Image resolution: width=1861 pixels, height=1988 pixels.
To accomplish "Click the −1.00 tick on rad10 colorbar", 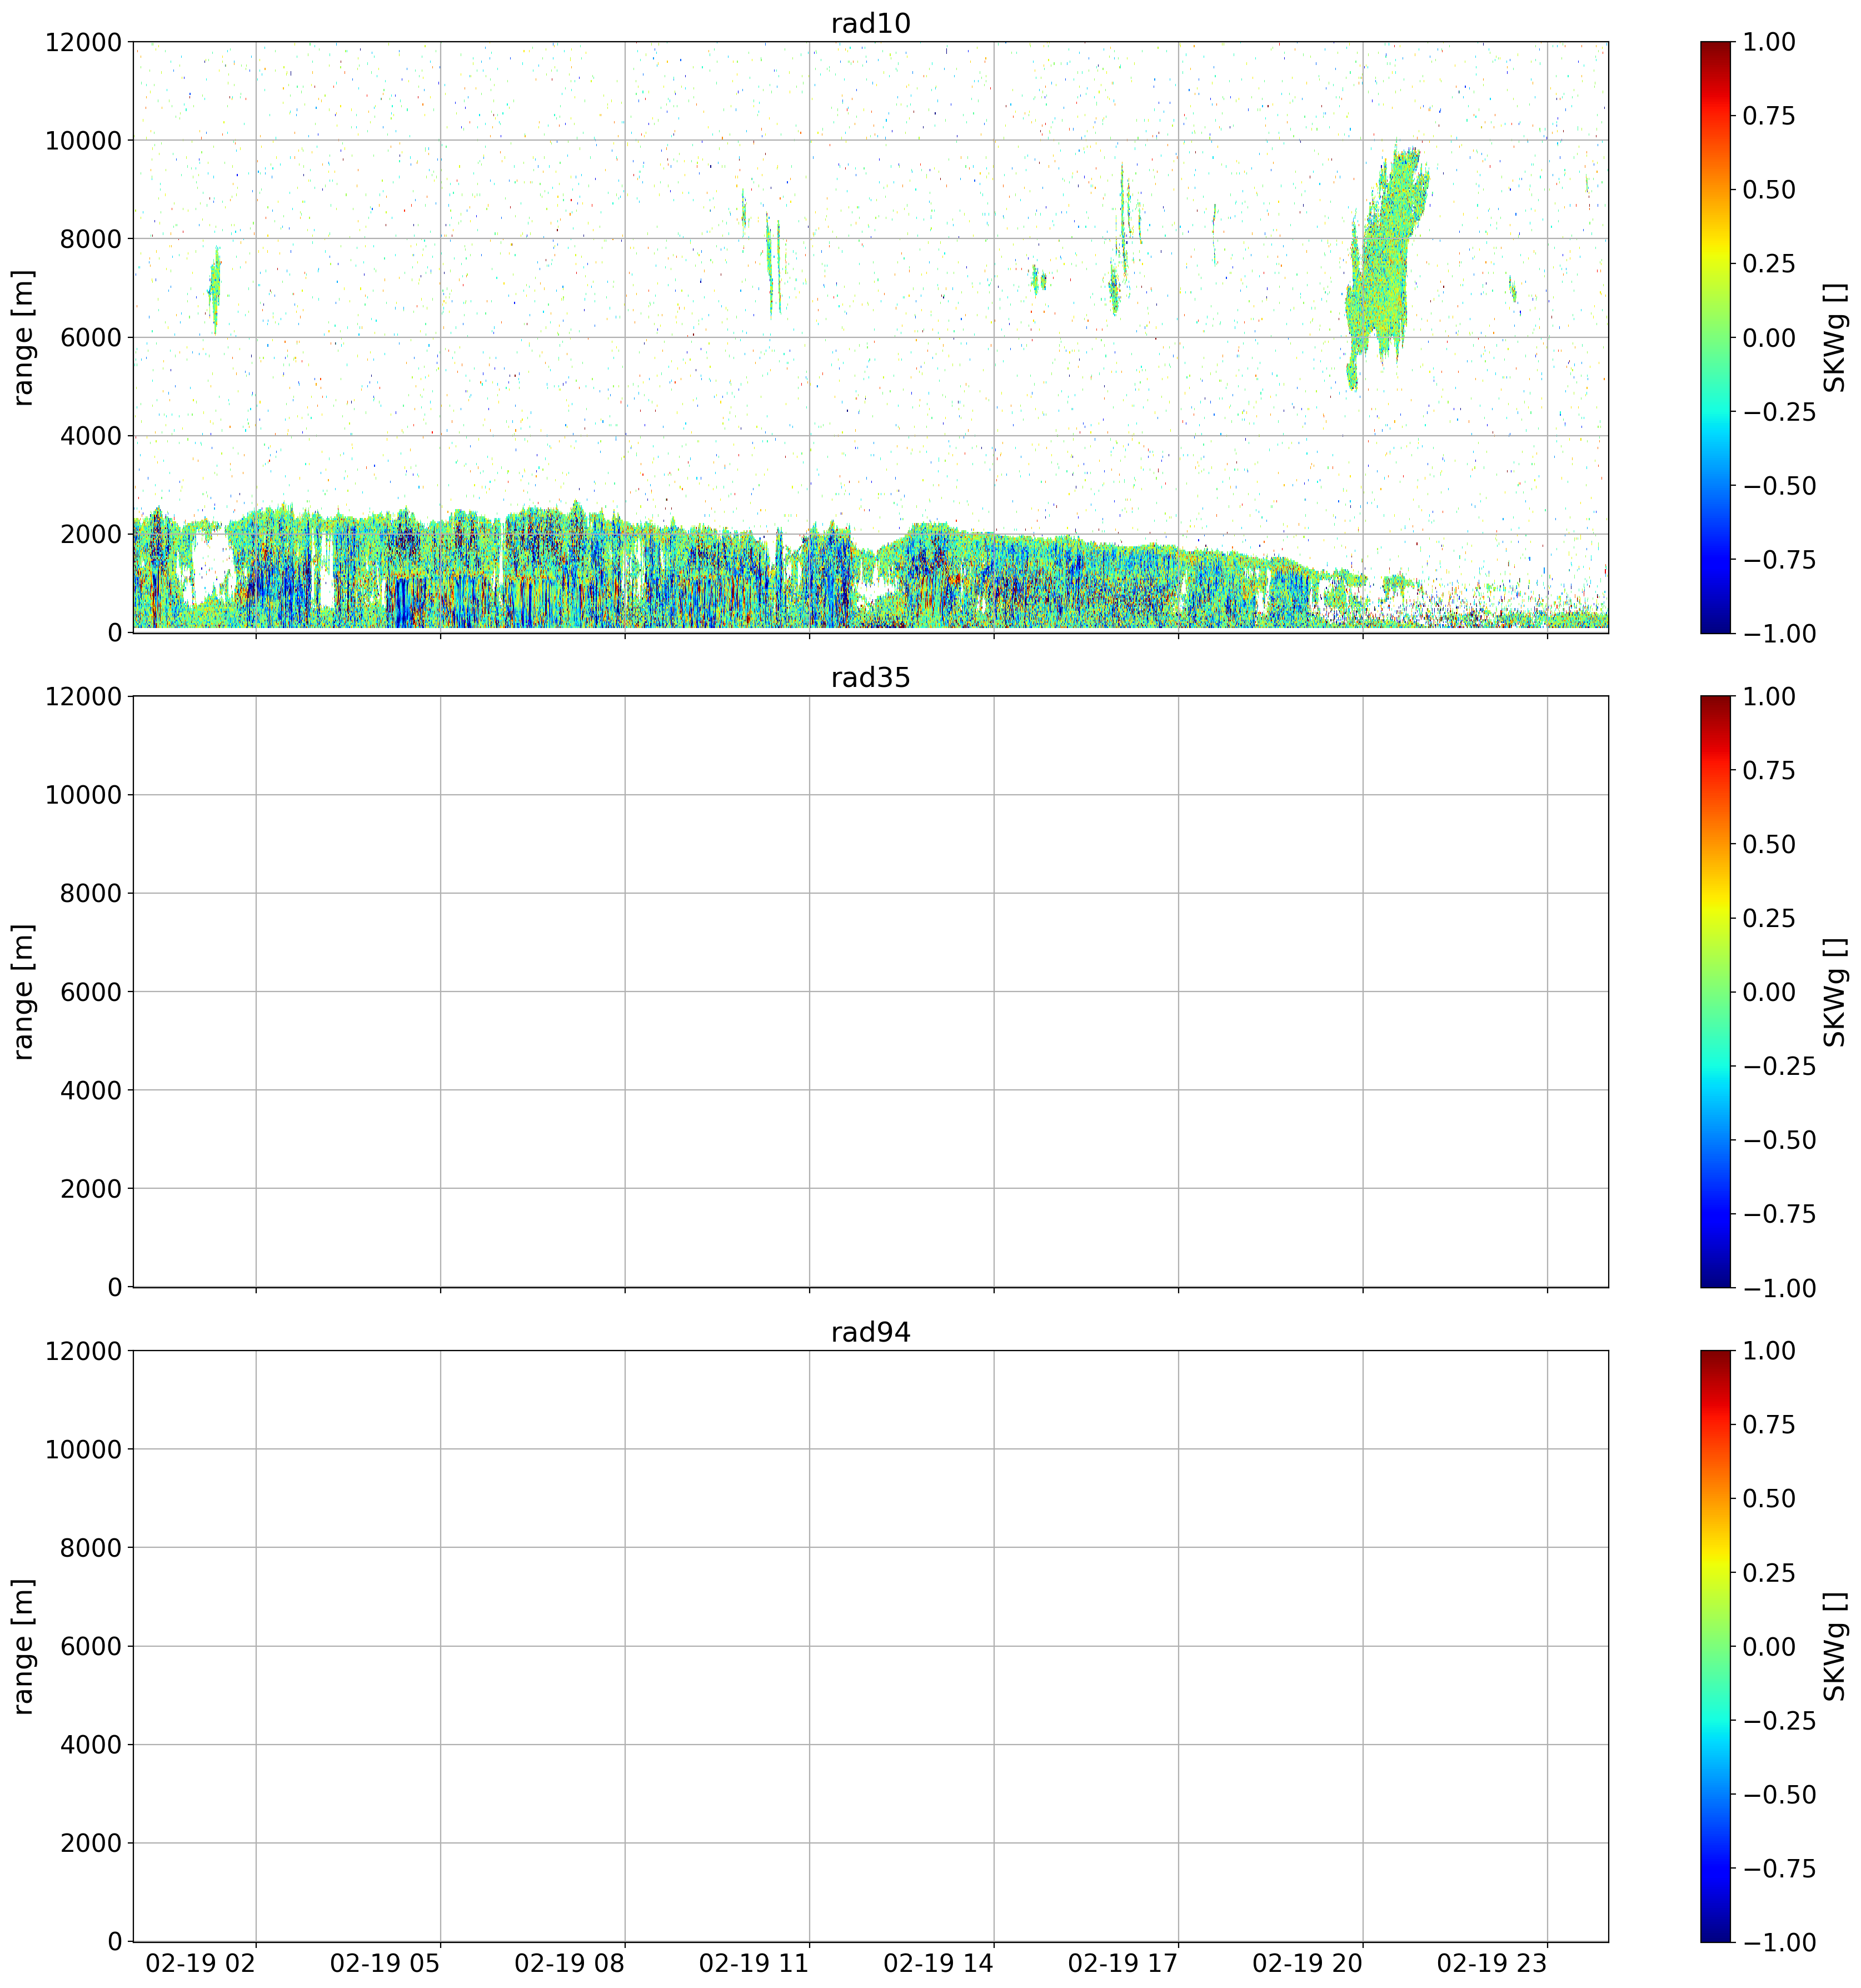I will [1779, 633].
